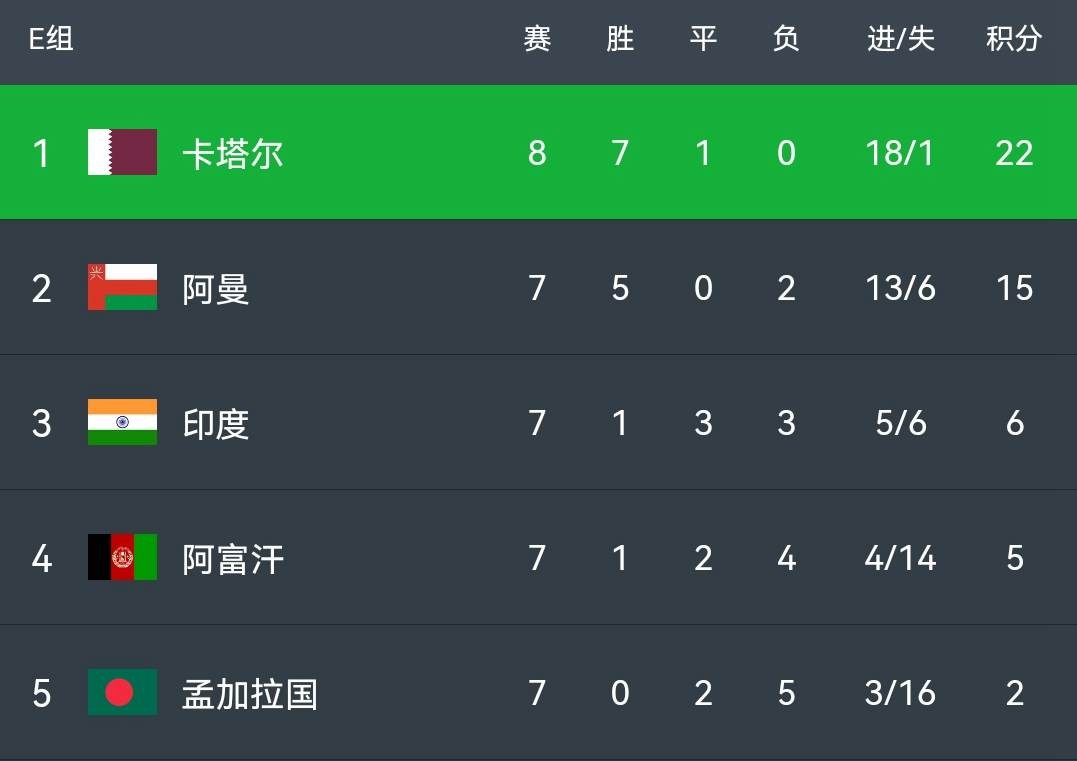Click the 进/失 column header

click(x=900, y=38)
